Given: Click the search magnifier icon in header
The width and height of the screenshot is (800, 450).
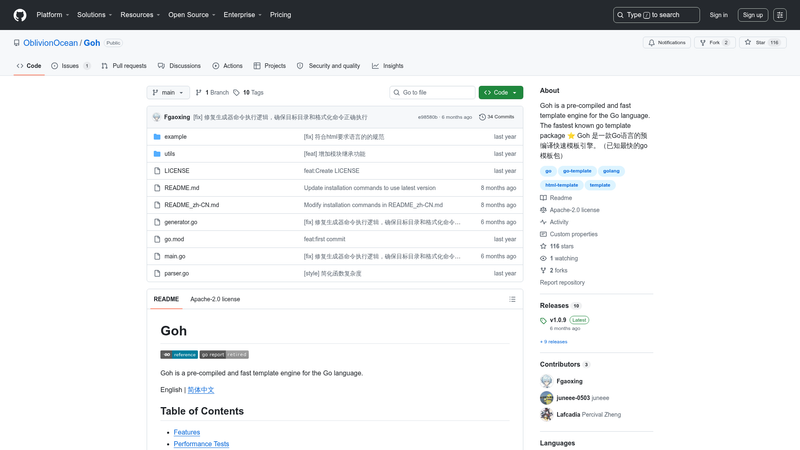Looking at the screenshot, I should coord(620,15).
